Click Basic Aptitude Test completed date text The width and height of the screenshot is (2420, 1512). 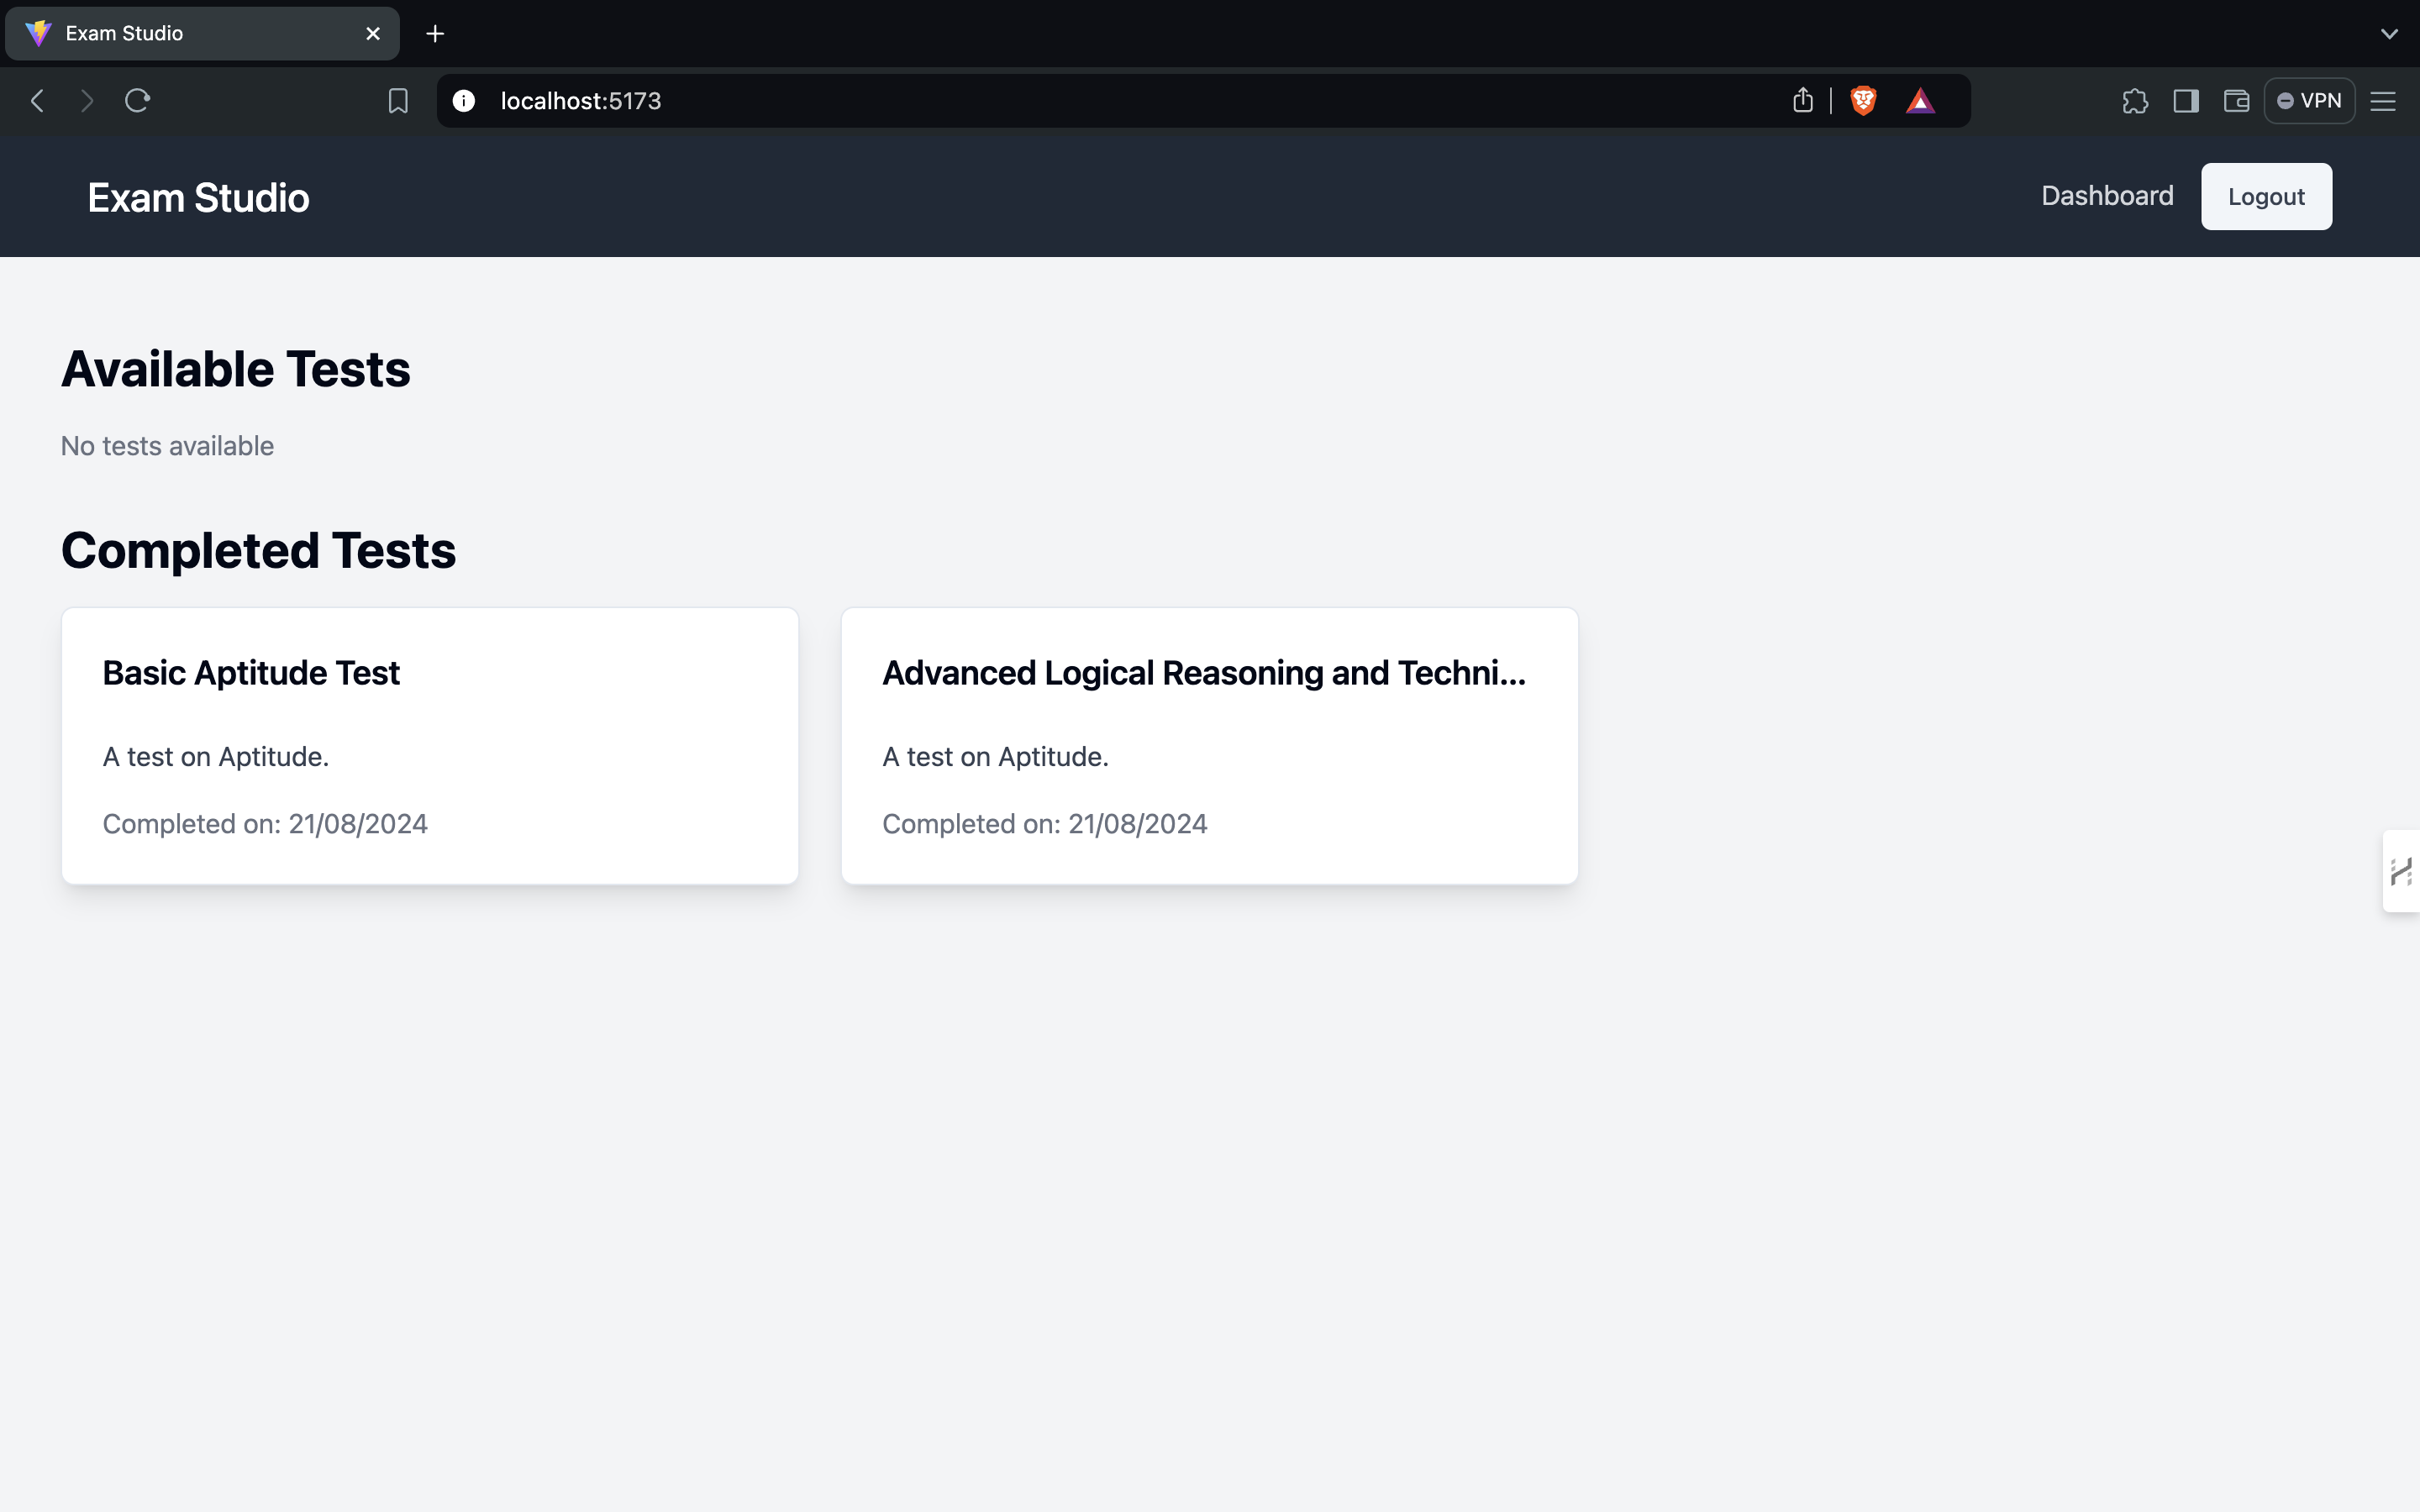tap(265, 824)
